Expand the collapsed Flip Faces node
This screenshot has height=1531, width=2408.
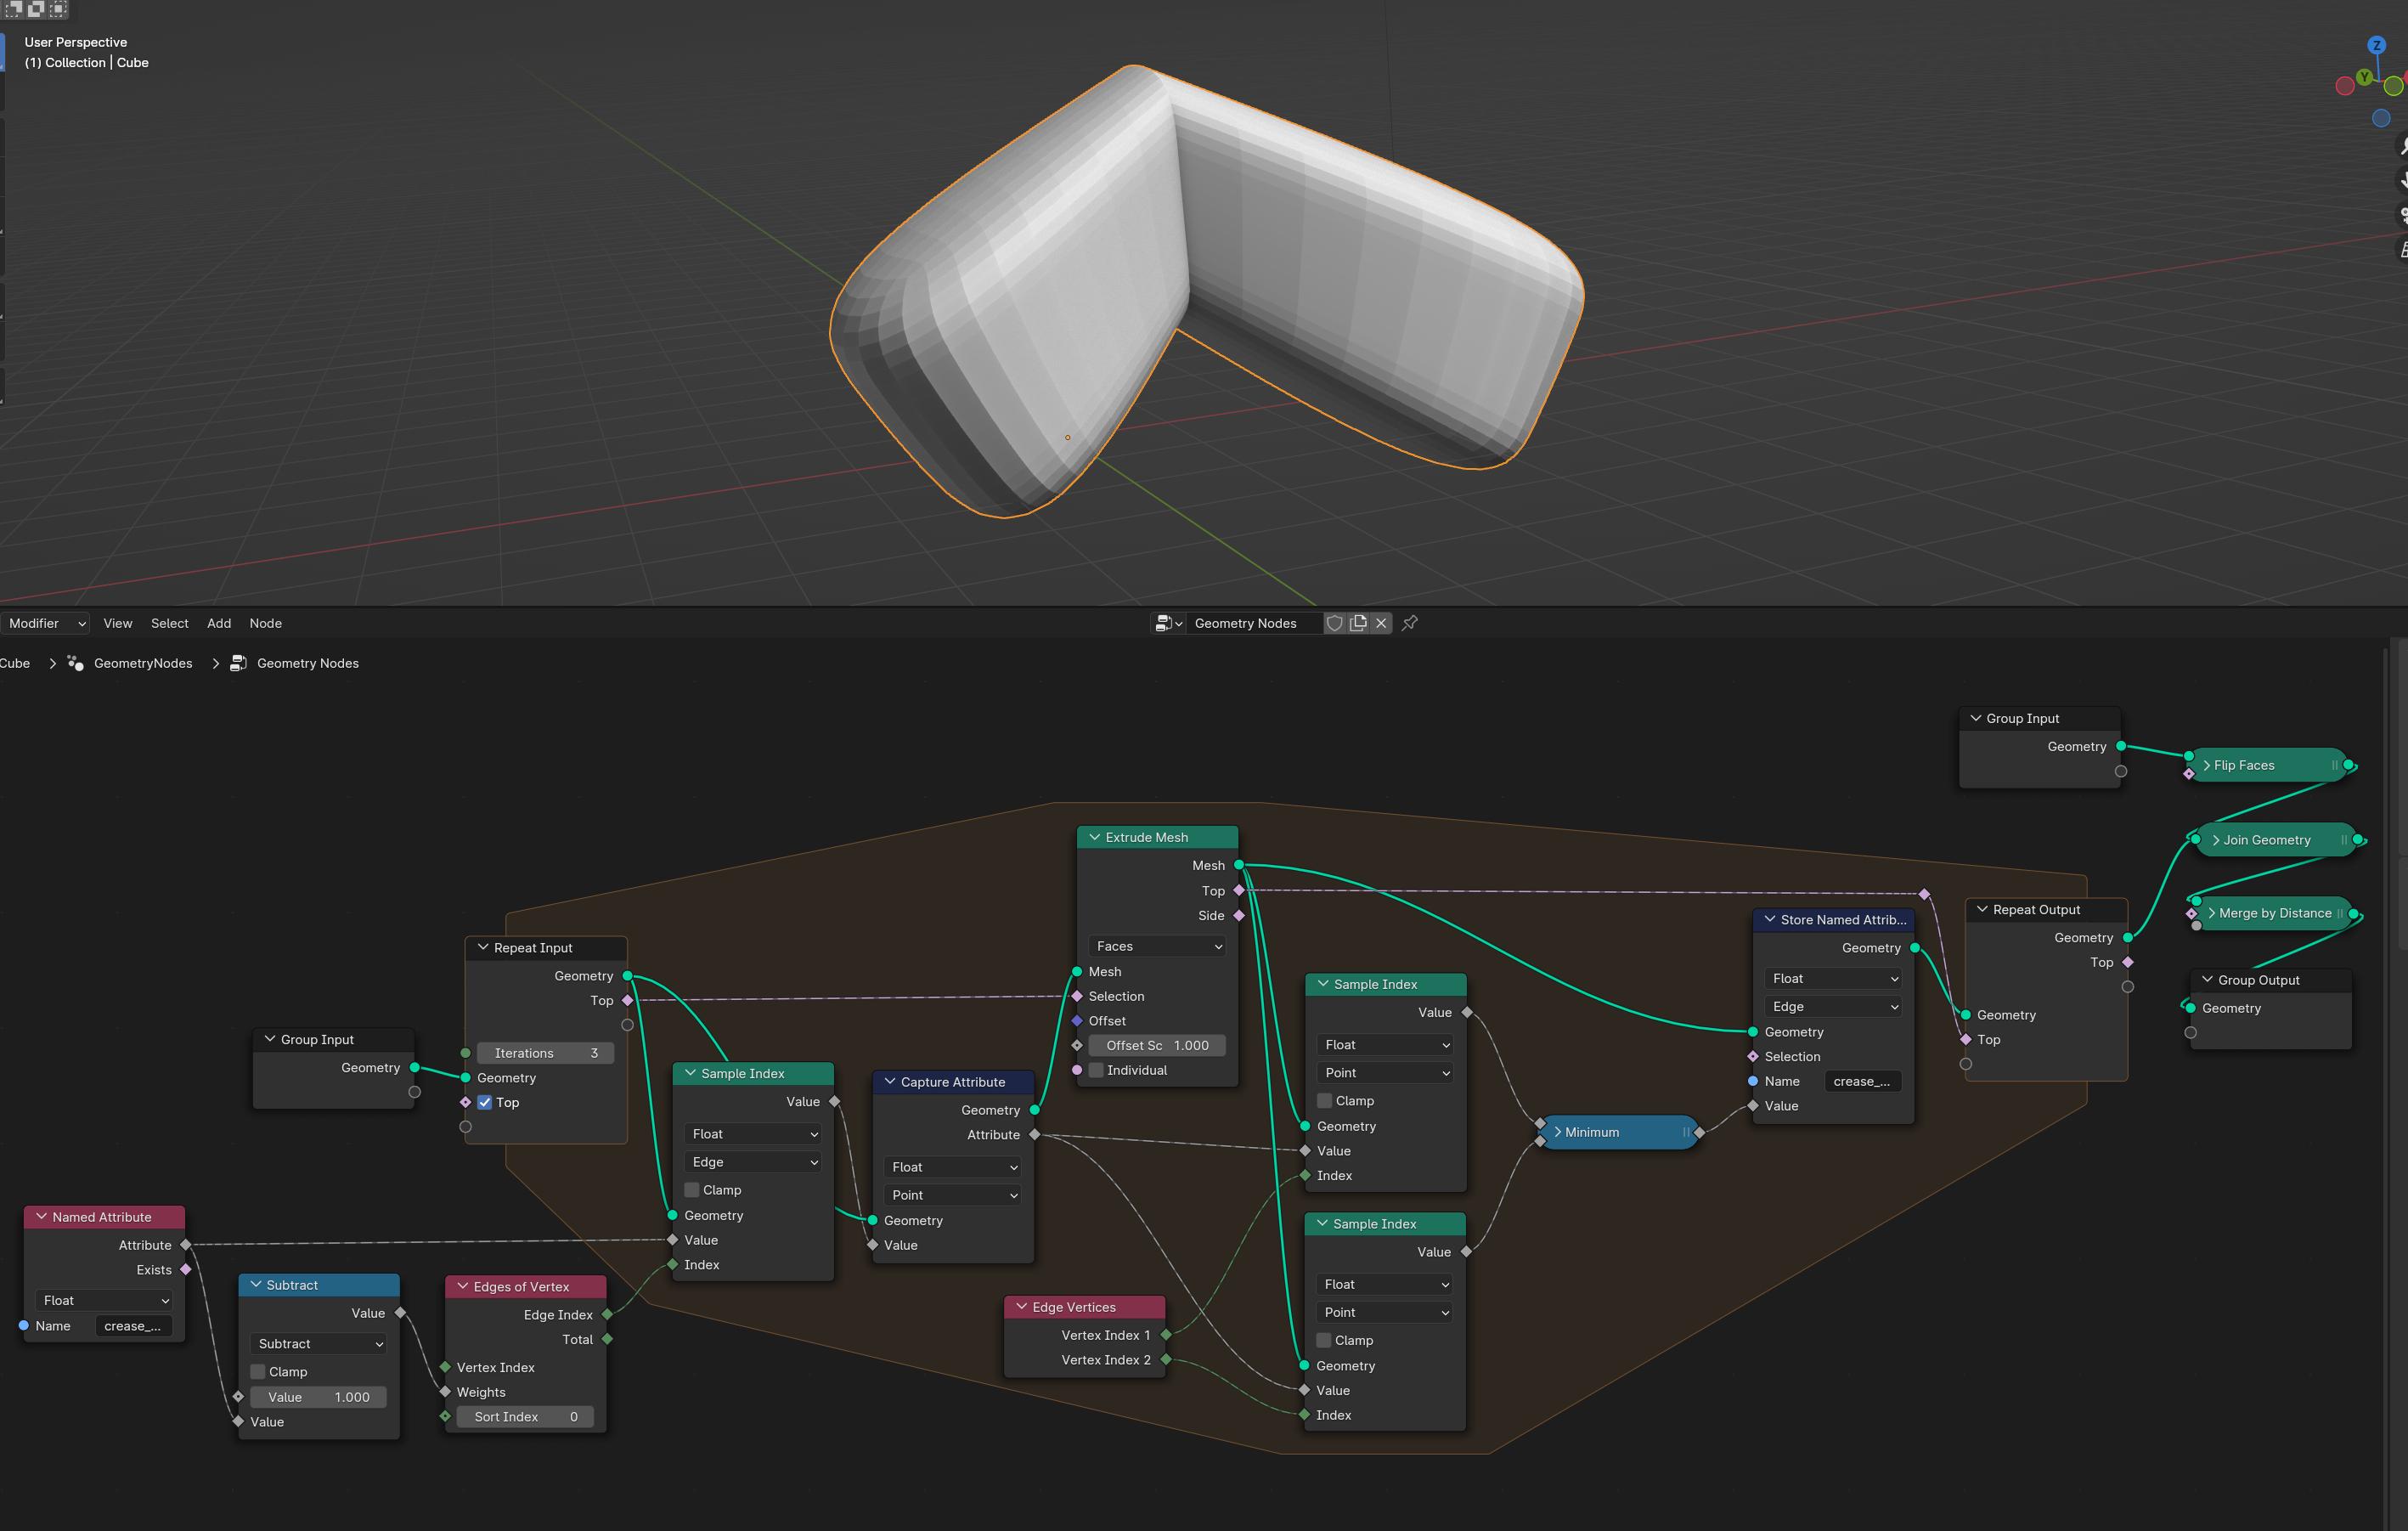point(2206,765)
